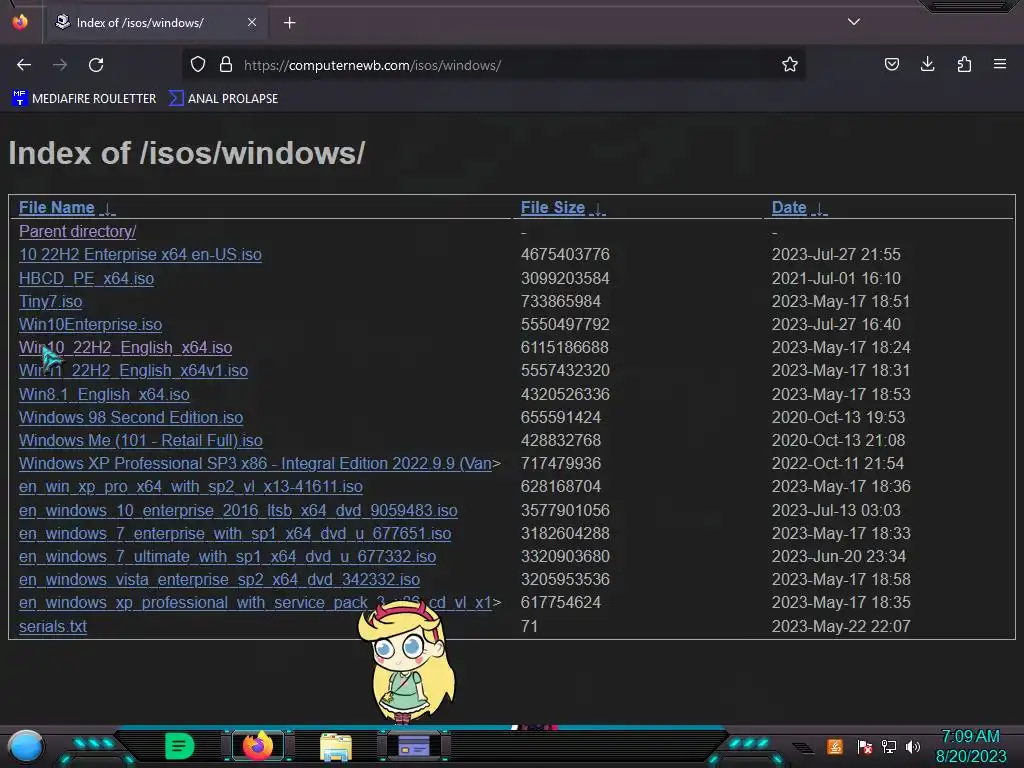
Task: Download Tiny7.iso
Action: [x=50, y=302]
